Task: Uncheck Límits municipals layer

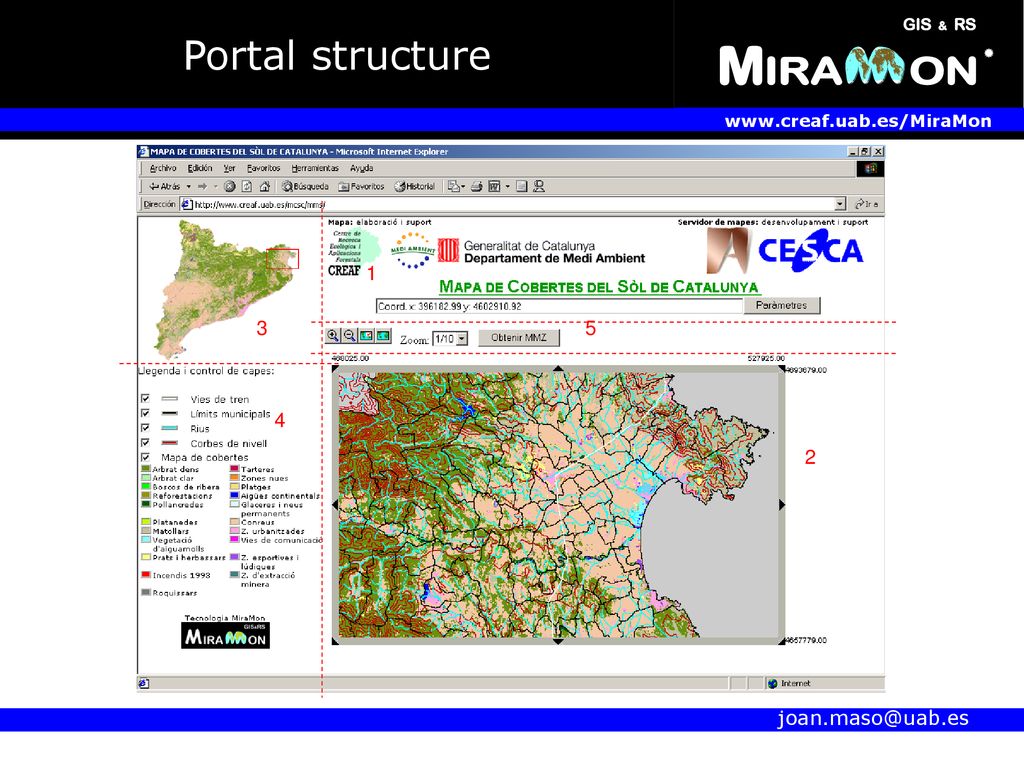Action: tap(145, 413)
